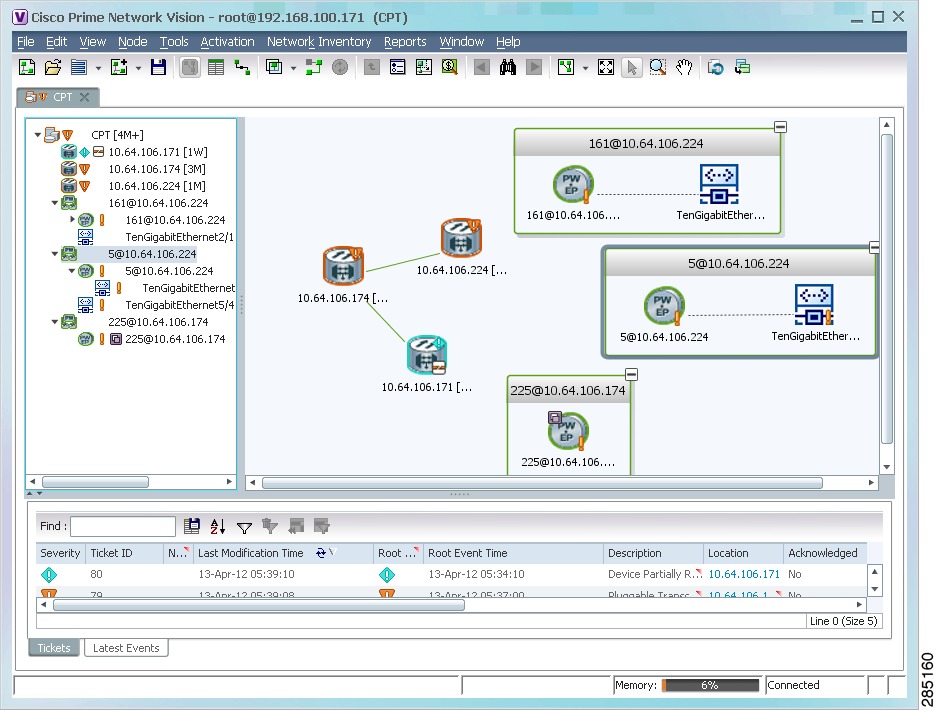
Task: Collapse the 225@10.64.106.174 map box
Action: click(x=632, y=374)
